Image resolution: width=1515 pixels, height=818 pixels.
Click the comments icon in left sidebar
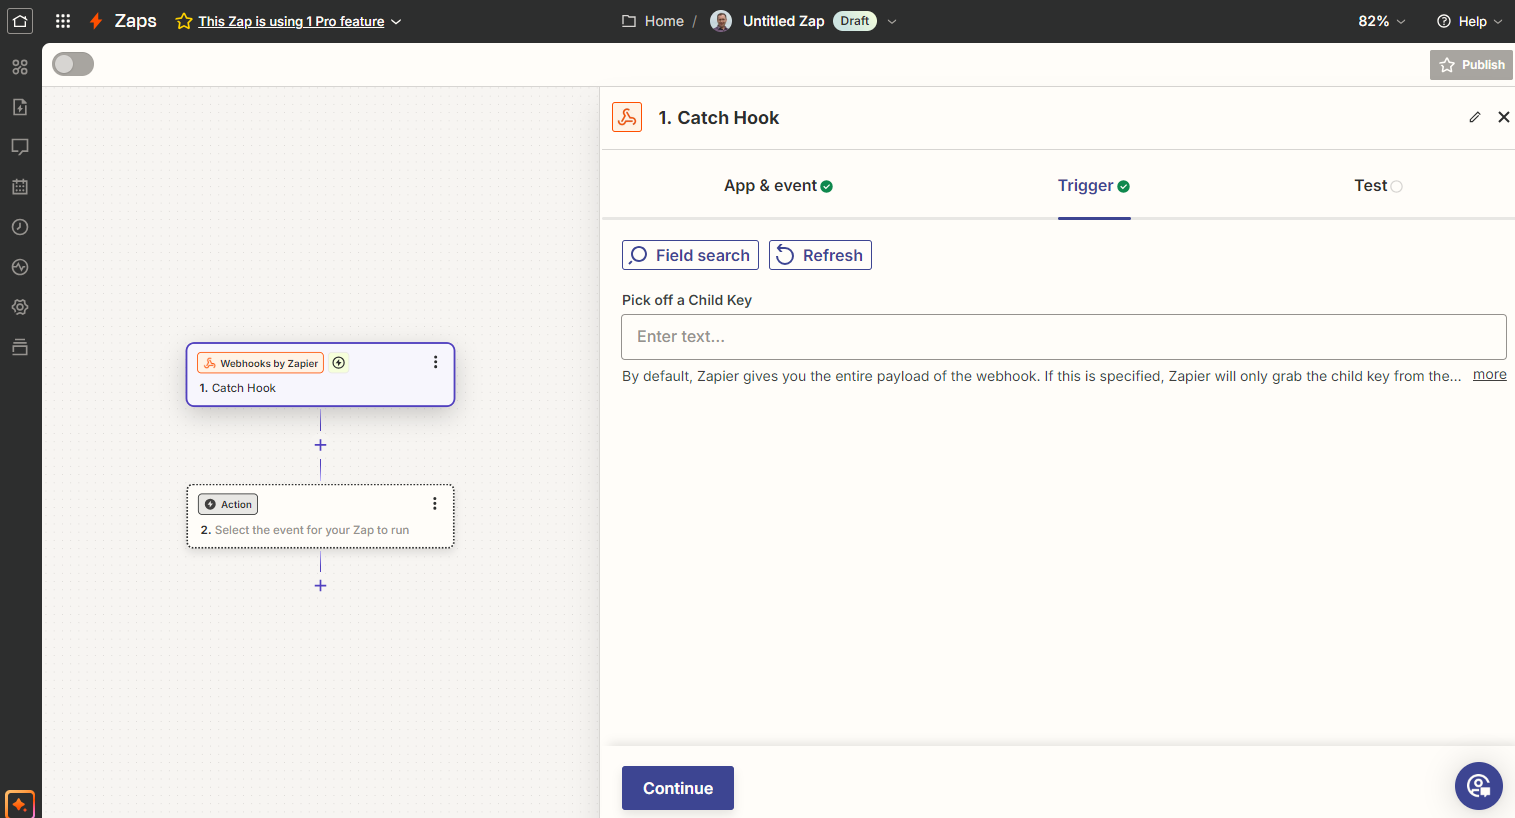pos(20,147)
